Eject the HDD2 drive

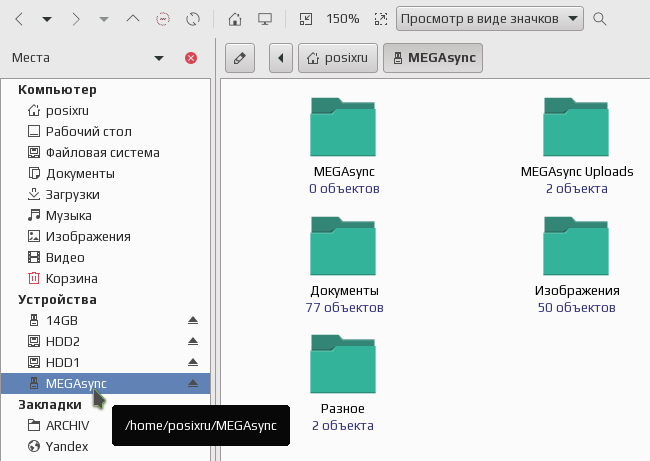(193, 341)
